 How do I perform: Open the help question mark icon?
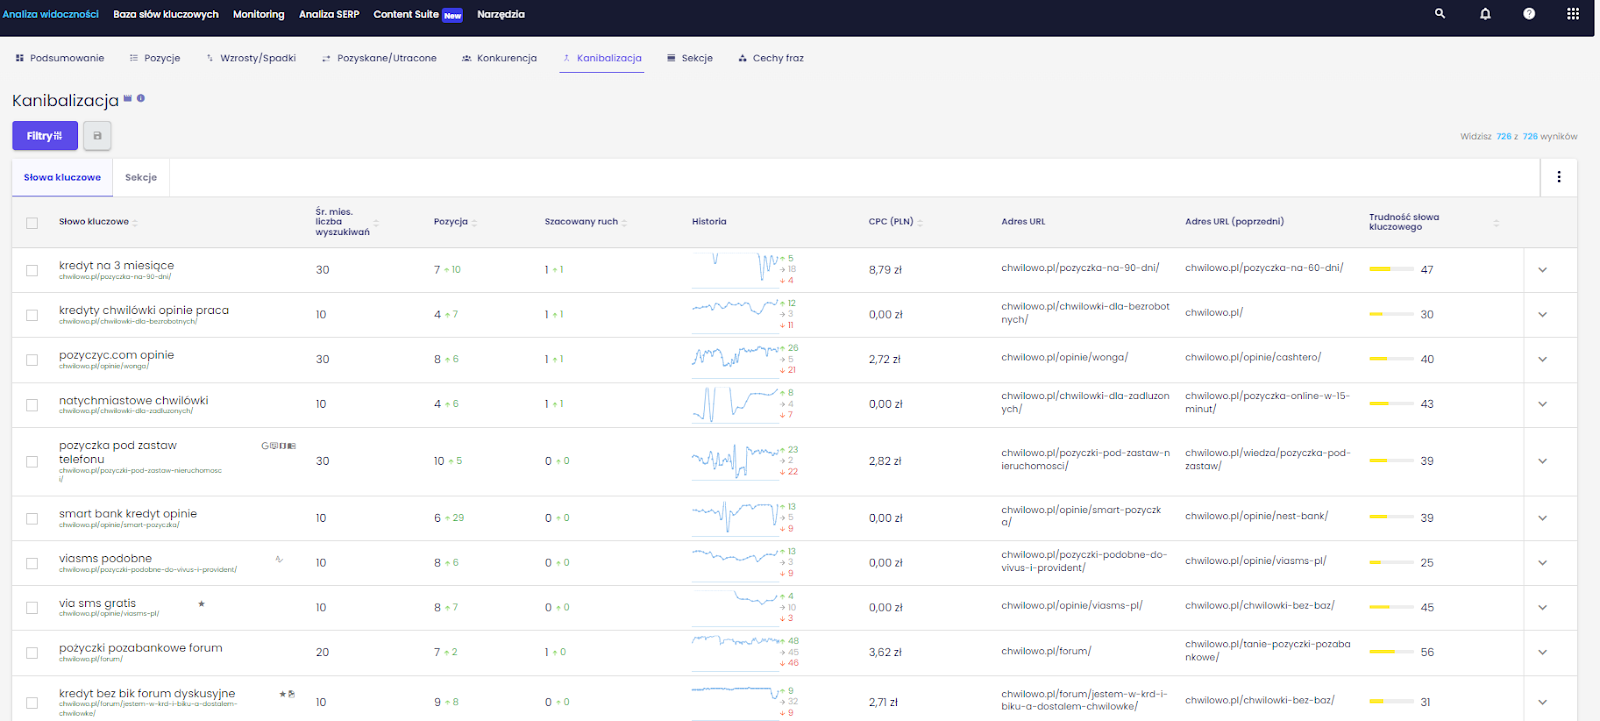pyautogui.click(x=1529, y=14)
